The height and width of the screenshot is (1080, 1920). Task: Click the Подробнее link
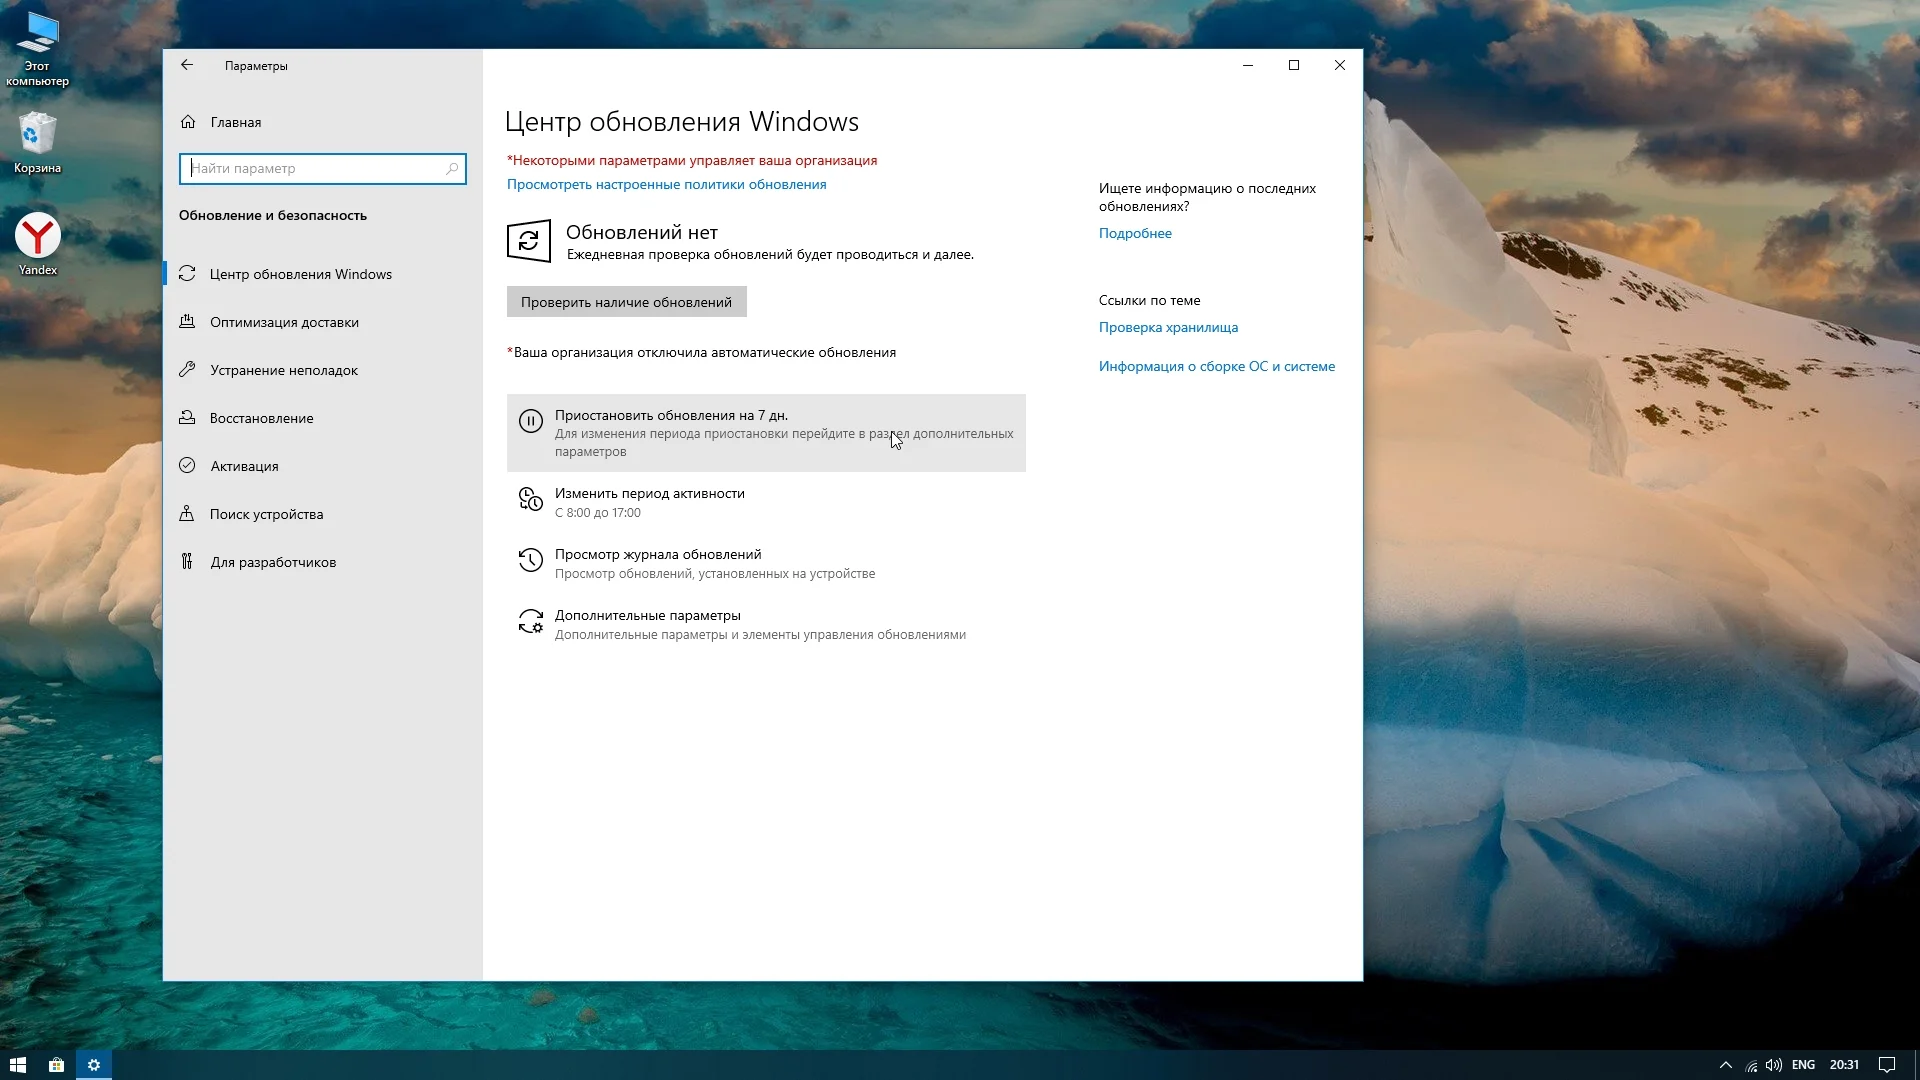pos(1135,233)
